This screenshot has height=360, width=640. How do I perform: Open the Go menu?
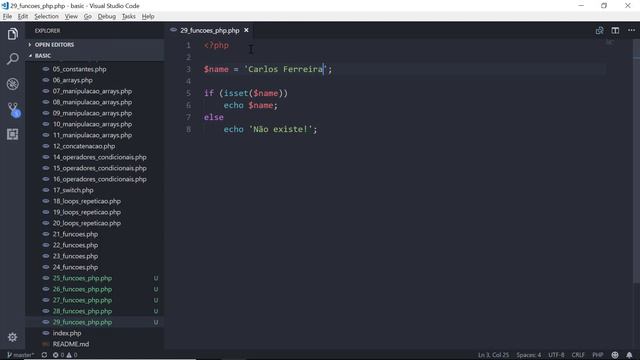[x=87, y=16]
